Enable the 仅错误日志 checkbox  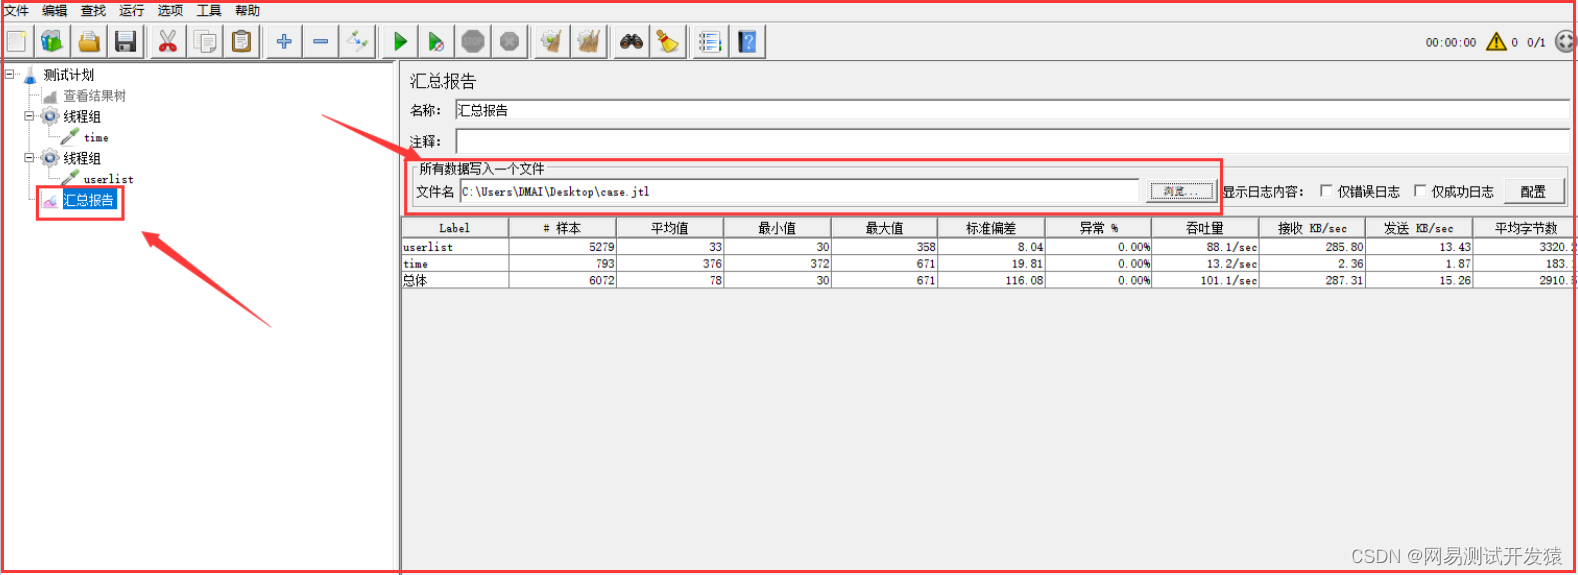point(1326,191)
